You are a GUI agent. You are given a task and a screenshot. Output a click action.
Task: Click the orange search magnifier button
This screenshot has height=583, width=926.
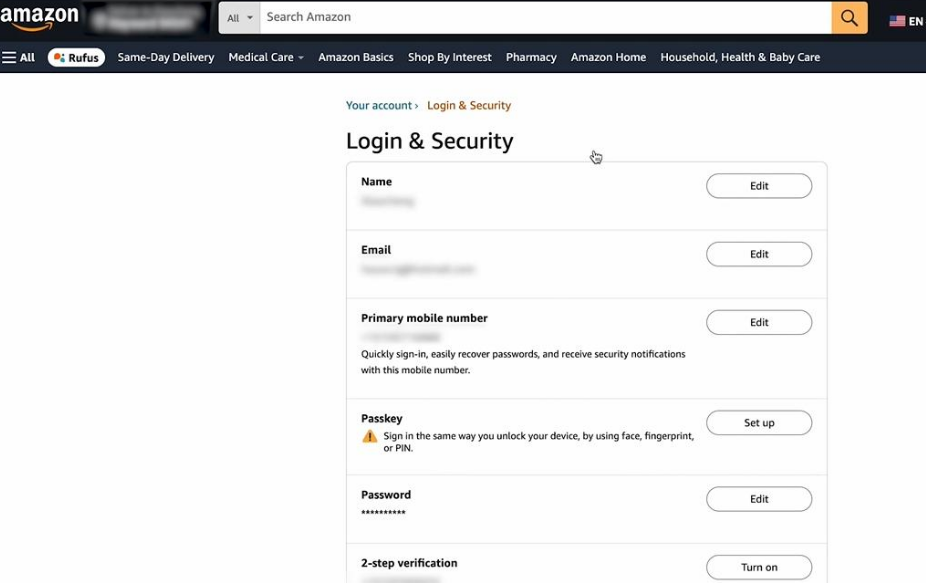click(849, 18)
